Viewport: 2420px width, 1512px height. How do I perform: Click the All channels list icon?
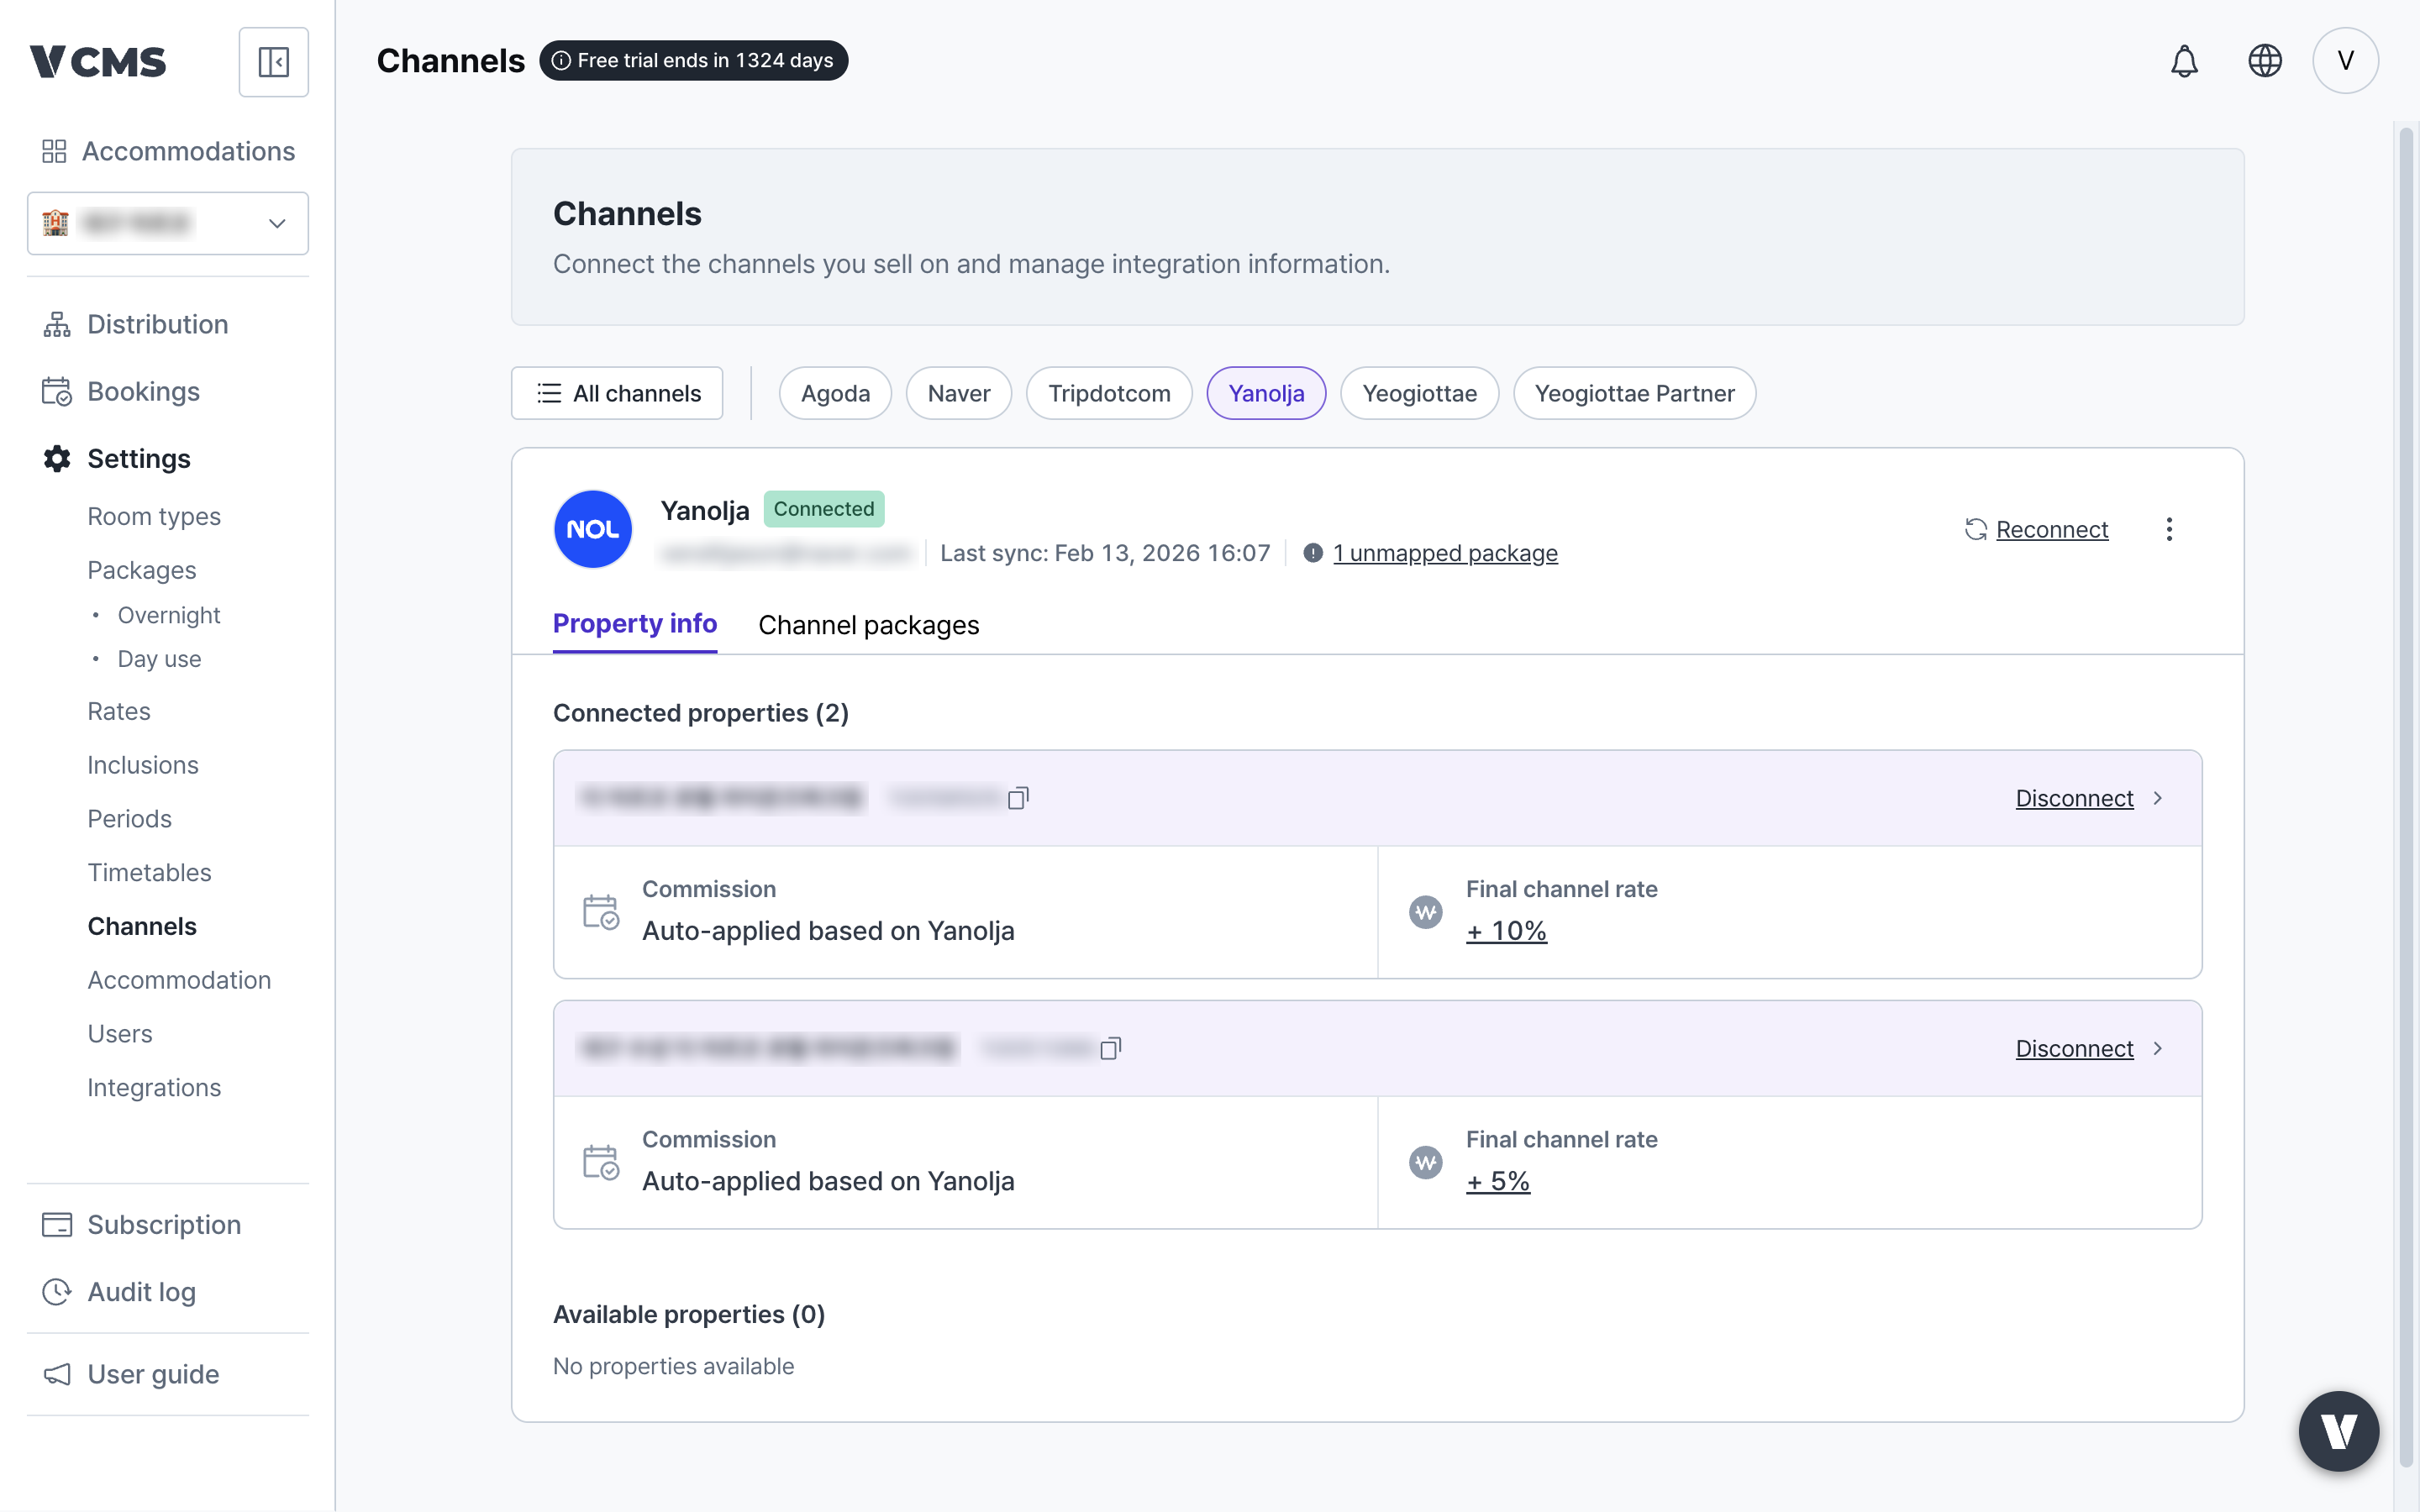click(x=549, y=393)
